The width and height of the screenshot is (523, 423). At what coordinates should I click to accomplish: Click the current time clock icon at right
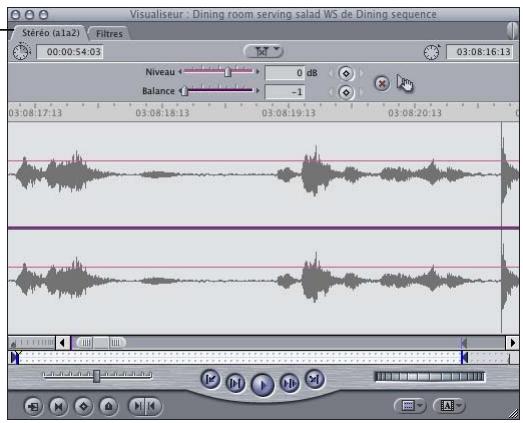point(432,52)
